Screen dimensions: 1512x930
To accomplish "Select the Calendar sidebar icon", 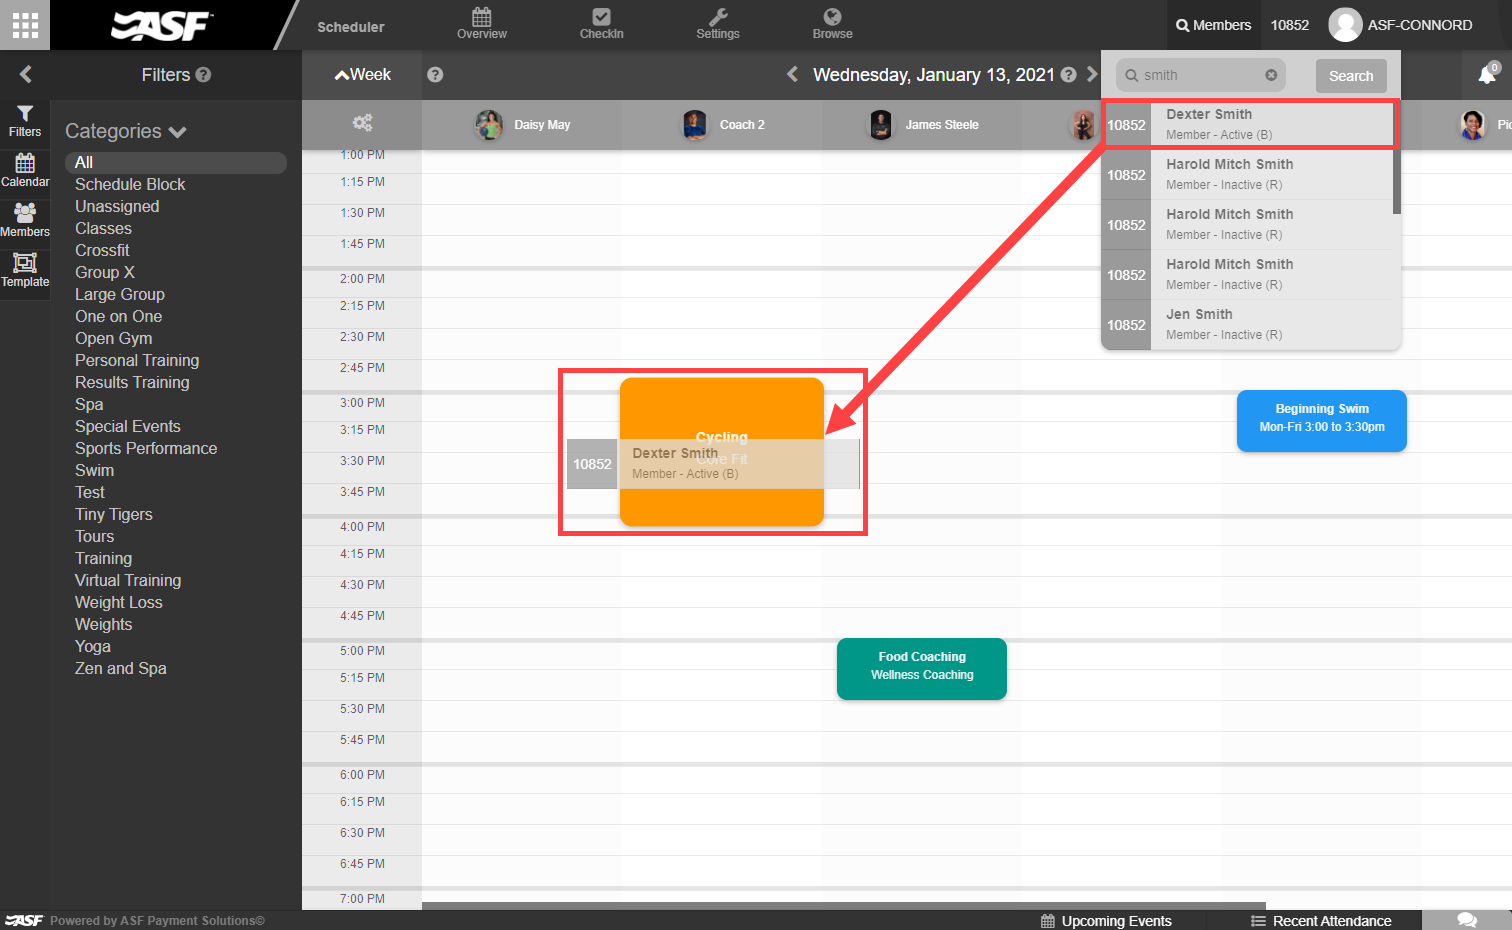I will [x=25, y=171].
